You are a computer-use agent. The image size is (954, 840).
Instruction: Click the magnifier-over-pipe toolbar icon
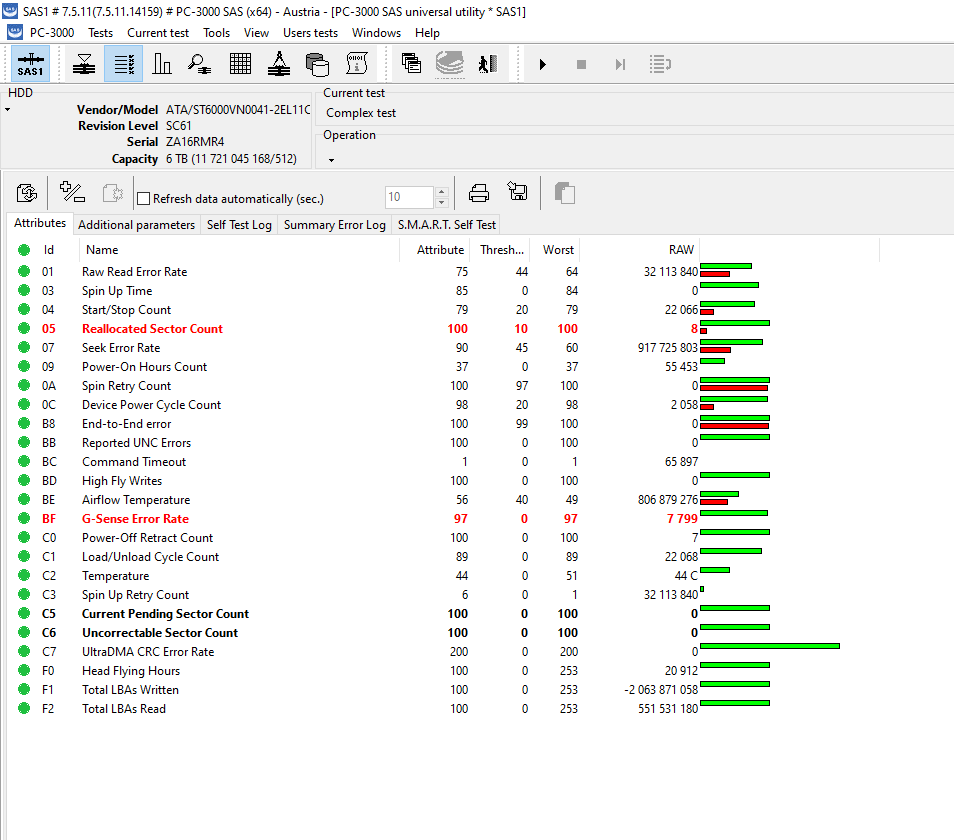pos(200,64)
